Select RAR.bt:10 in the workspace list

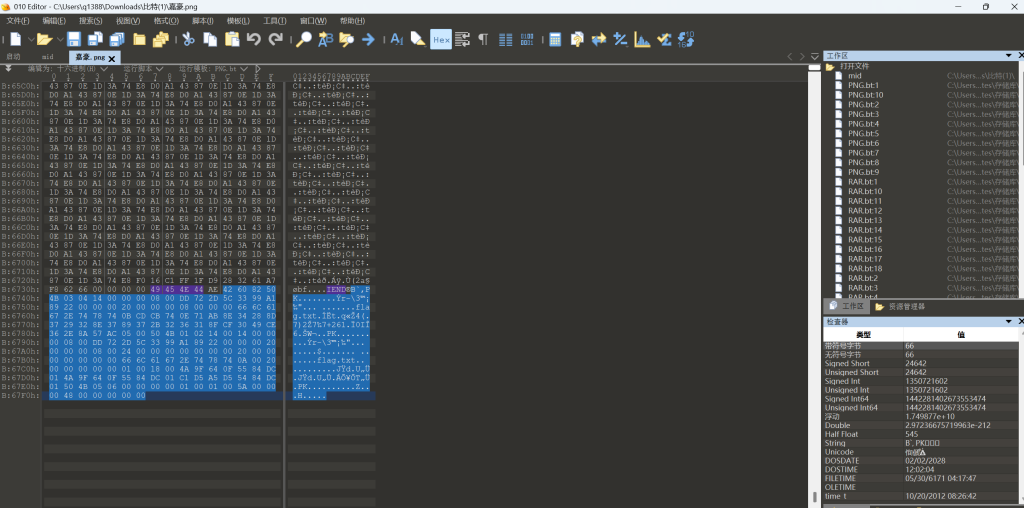(x=865, y=191)
